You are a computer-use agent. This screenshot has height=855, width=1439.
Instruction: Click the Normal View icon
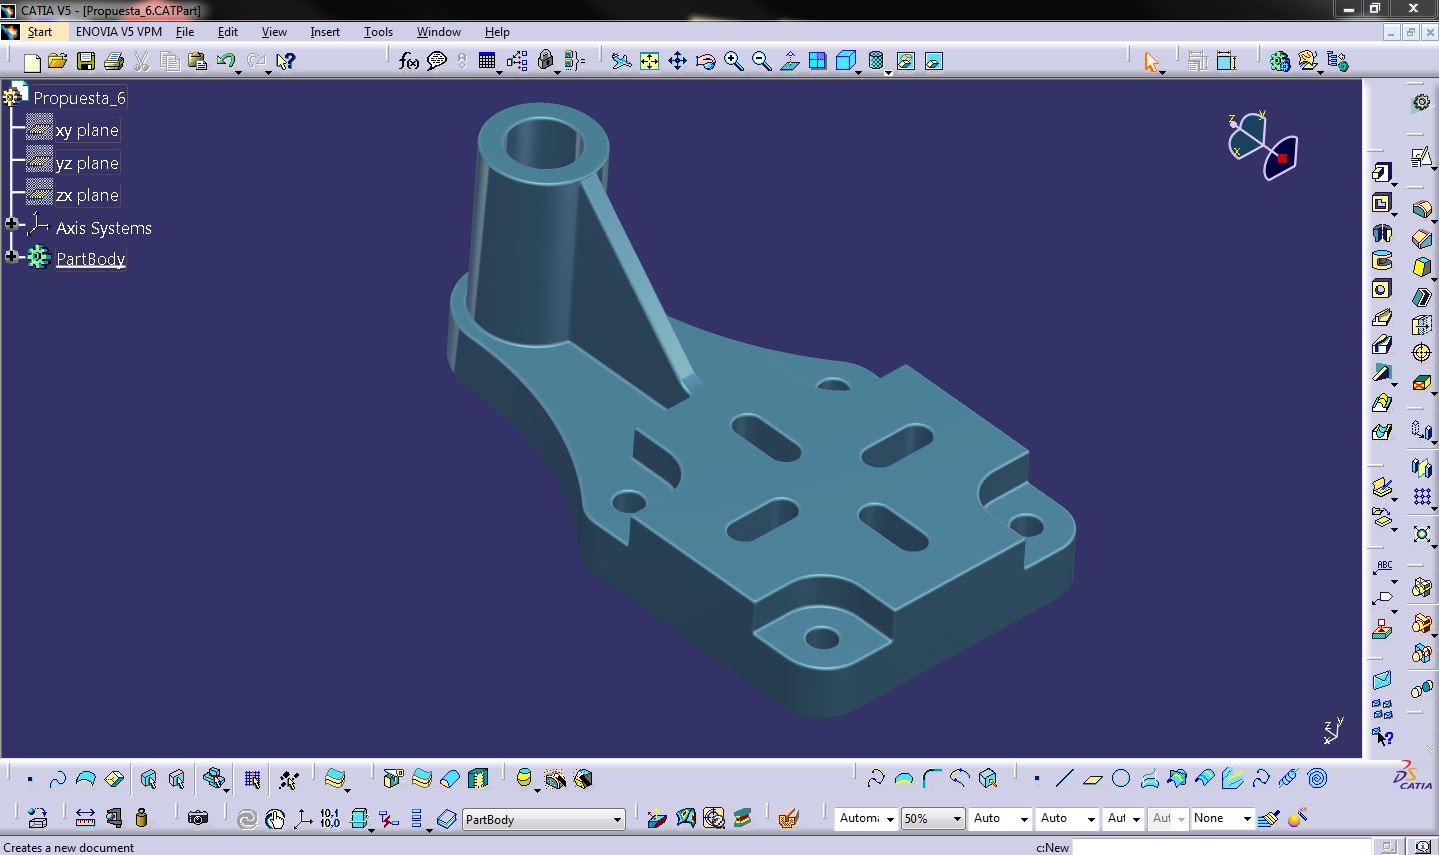click(x=789, y=62)
